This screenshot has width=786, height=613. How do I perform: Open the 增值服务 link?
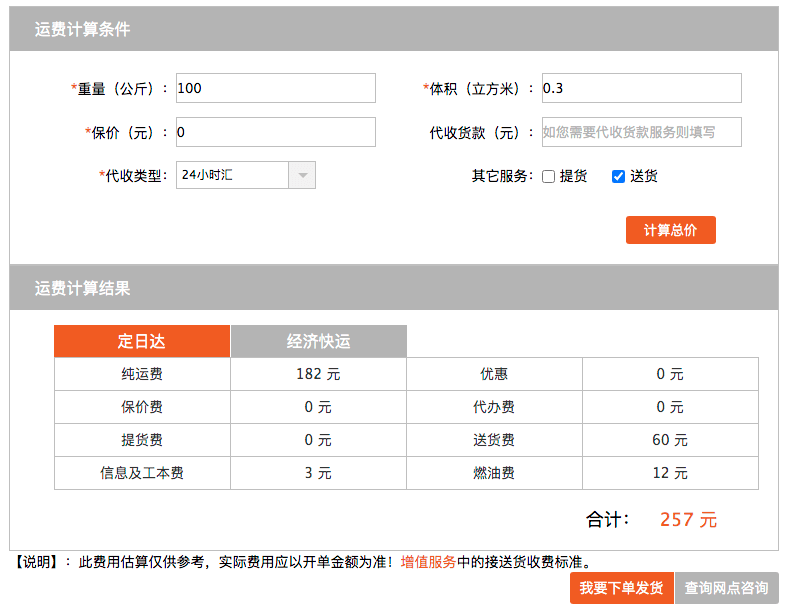428,562
